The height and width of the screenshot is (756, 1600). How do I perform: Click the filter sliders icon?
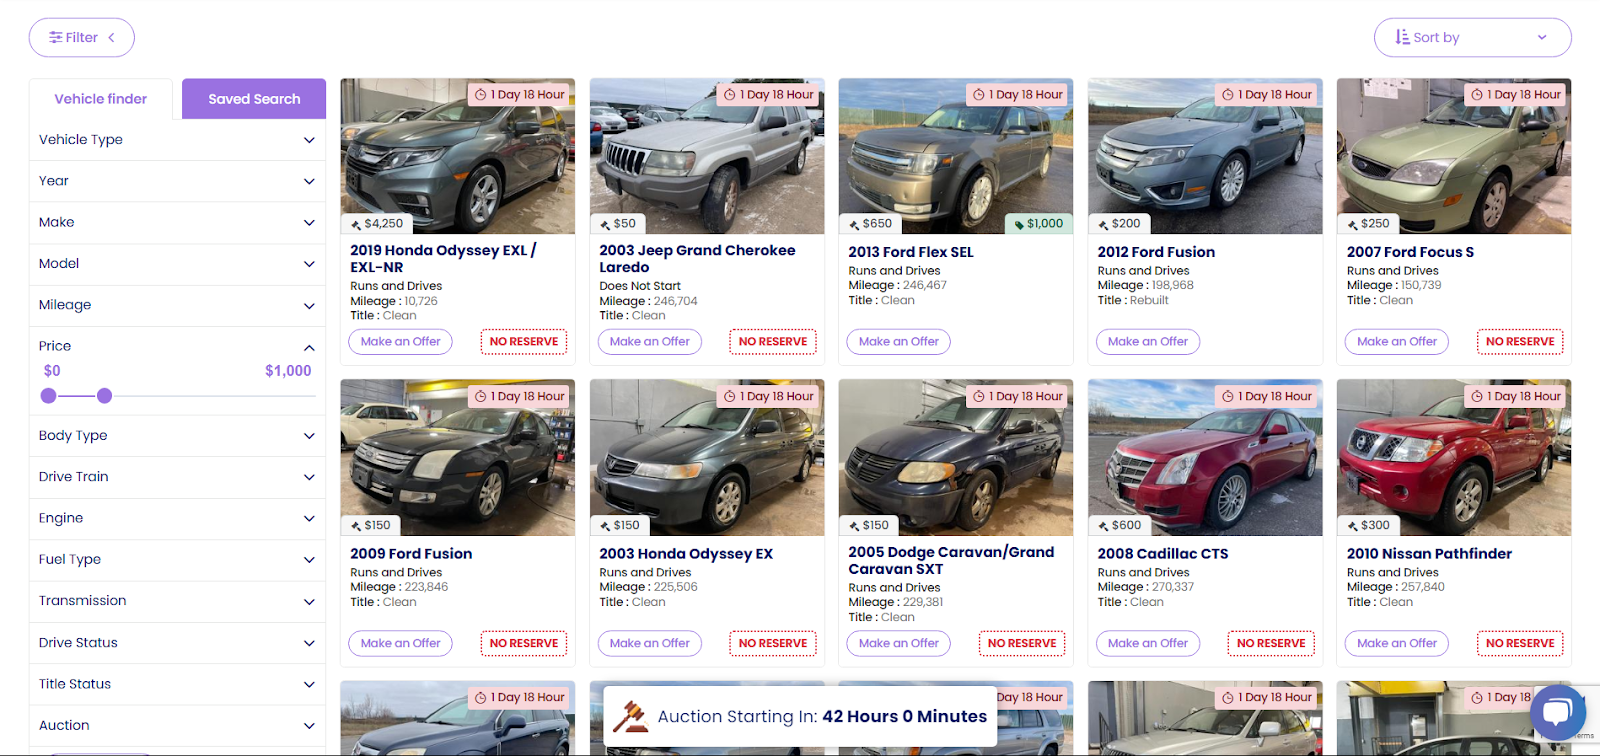coord(56,38)
